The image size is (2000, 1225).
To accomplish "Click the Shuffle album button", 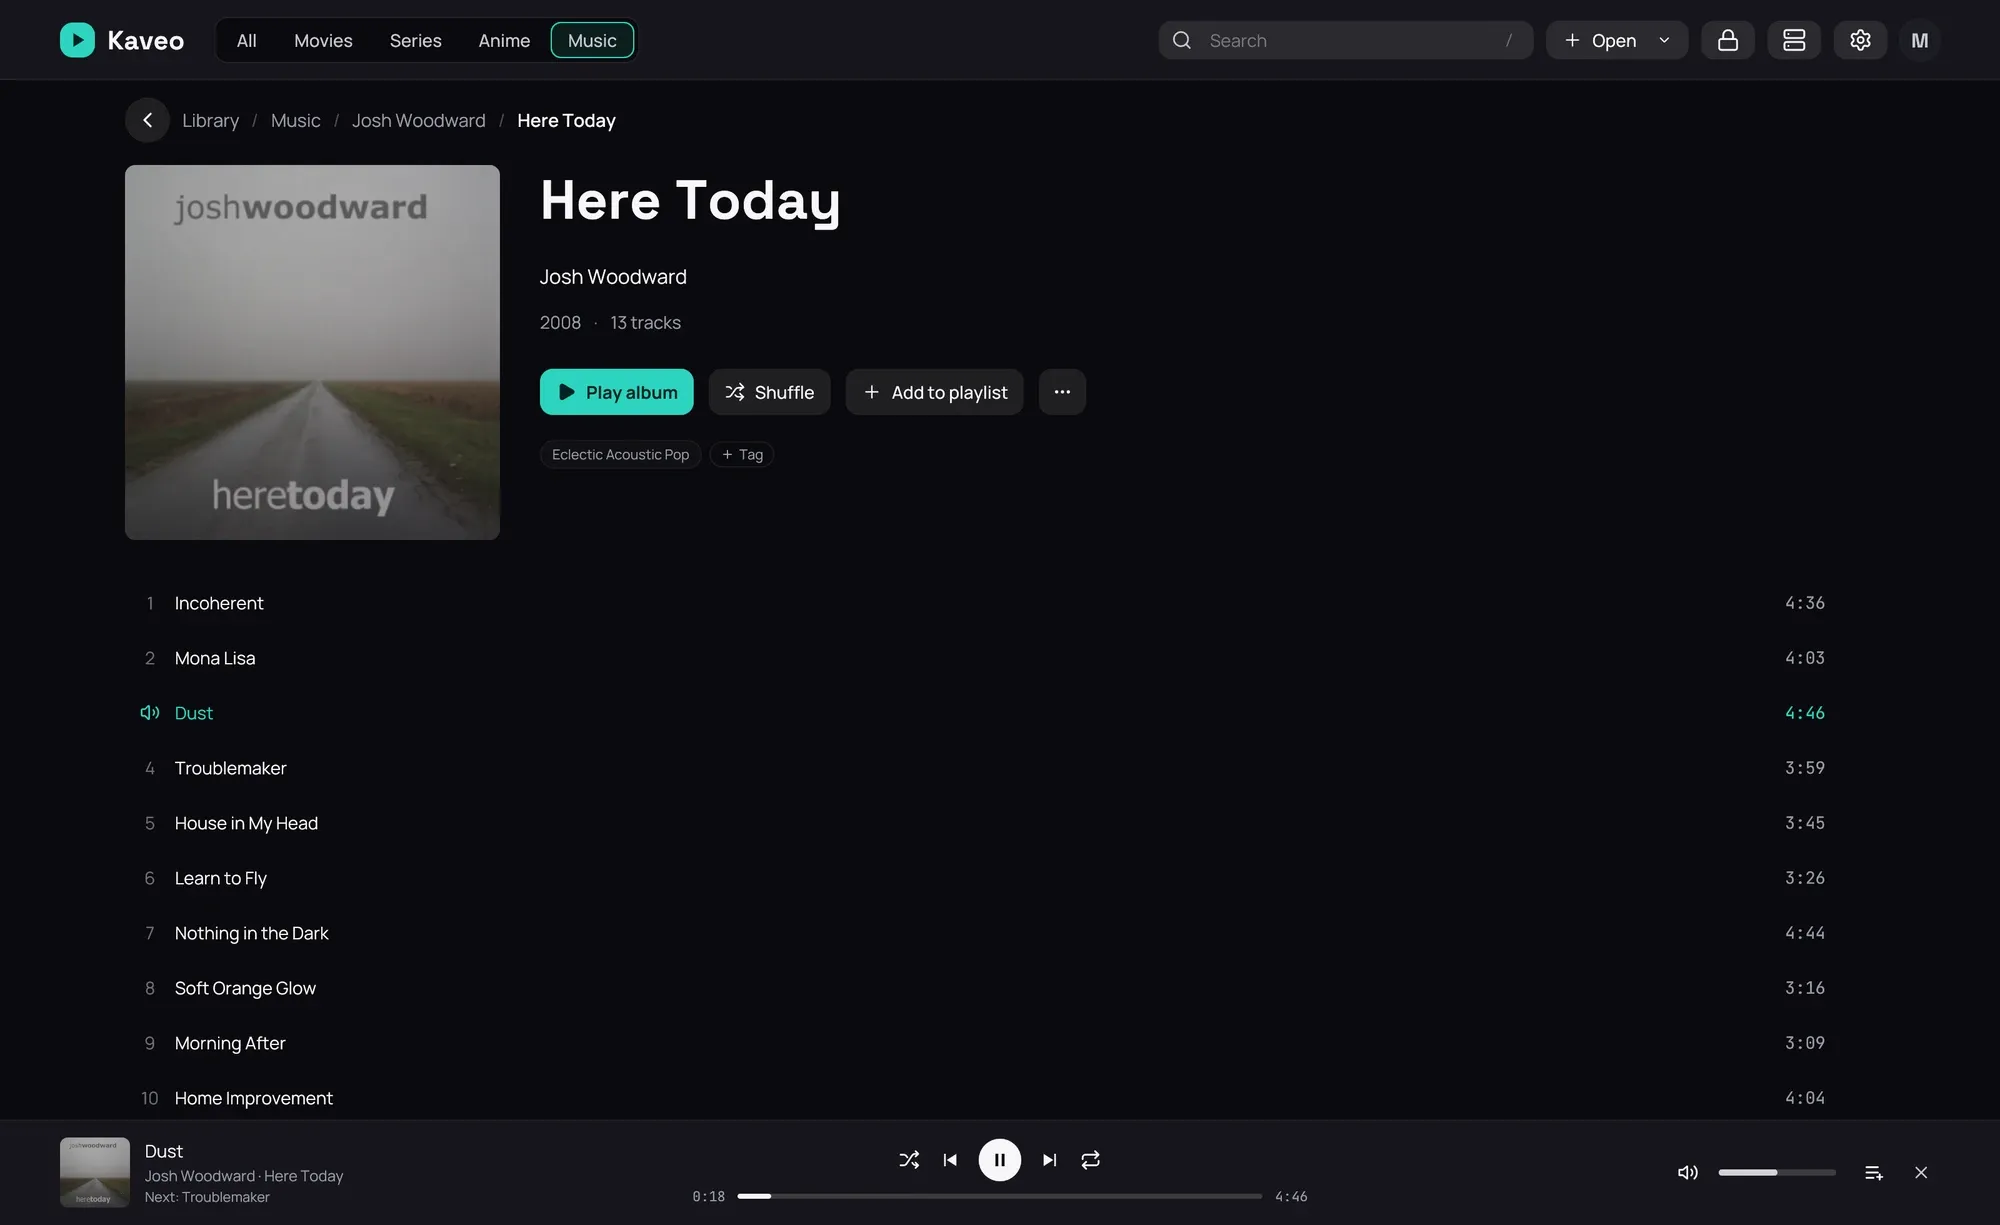I will pyautogui.click(x=769, y=392).
